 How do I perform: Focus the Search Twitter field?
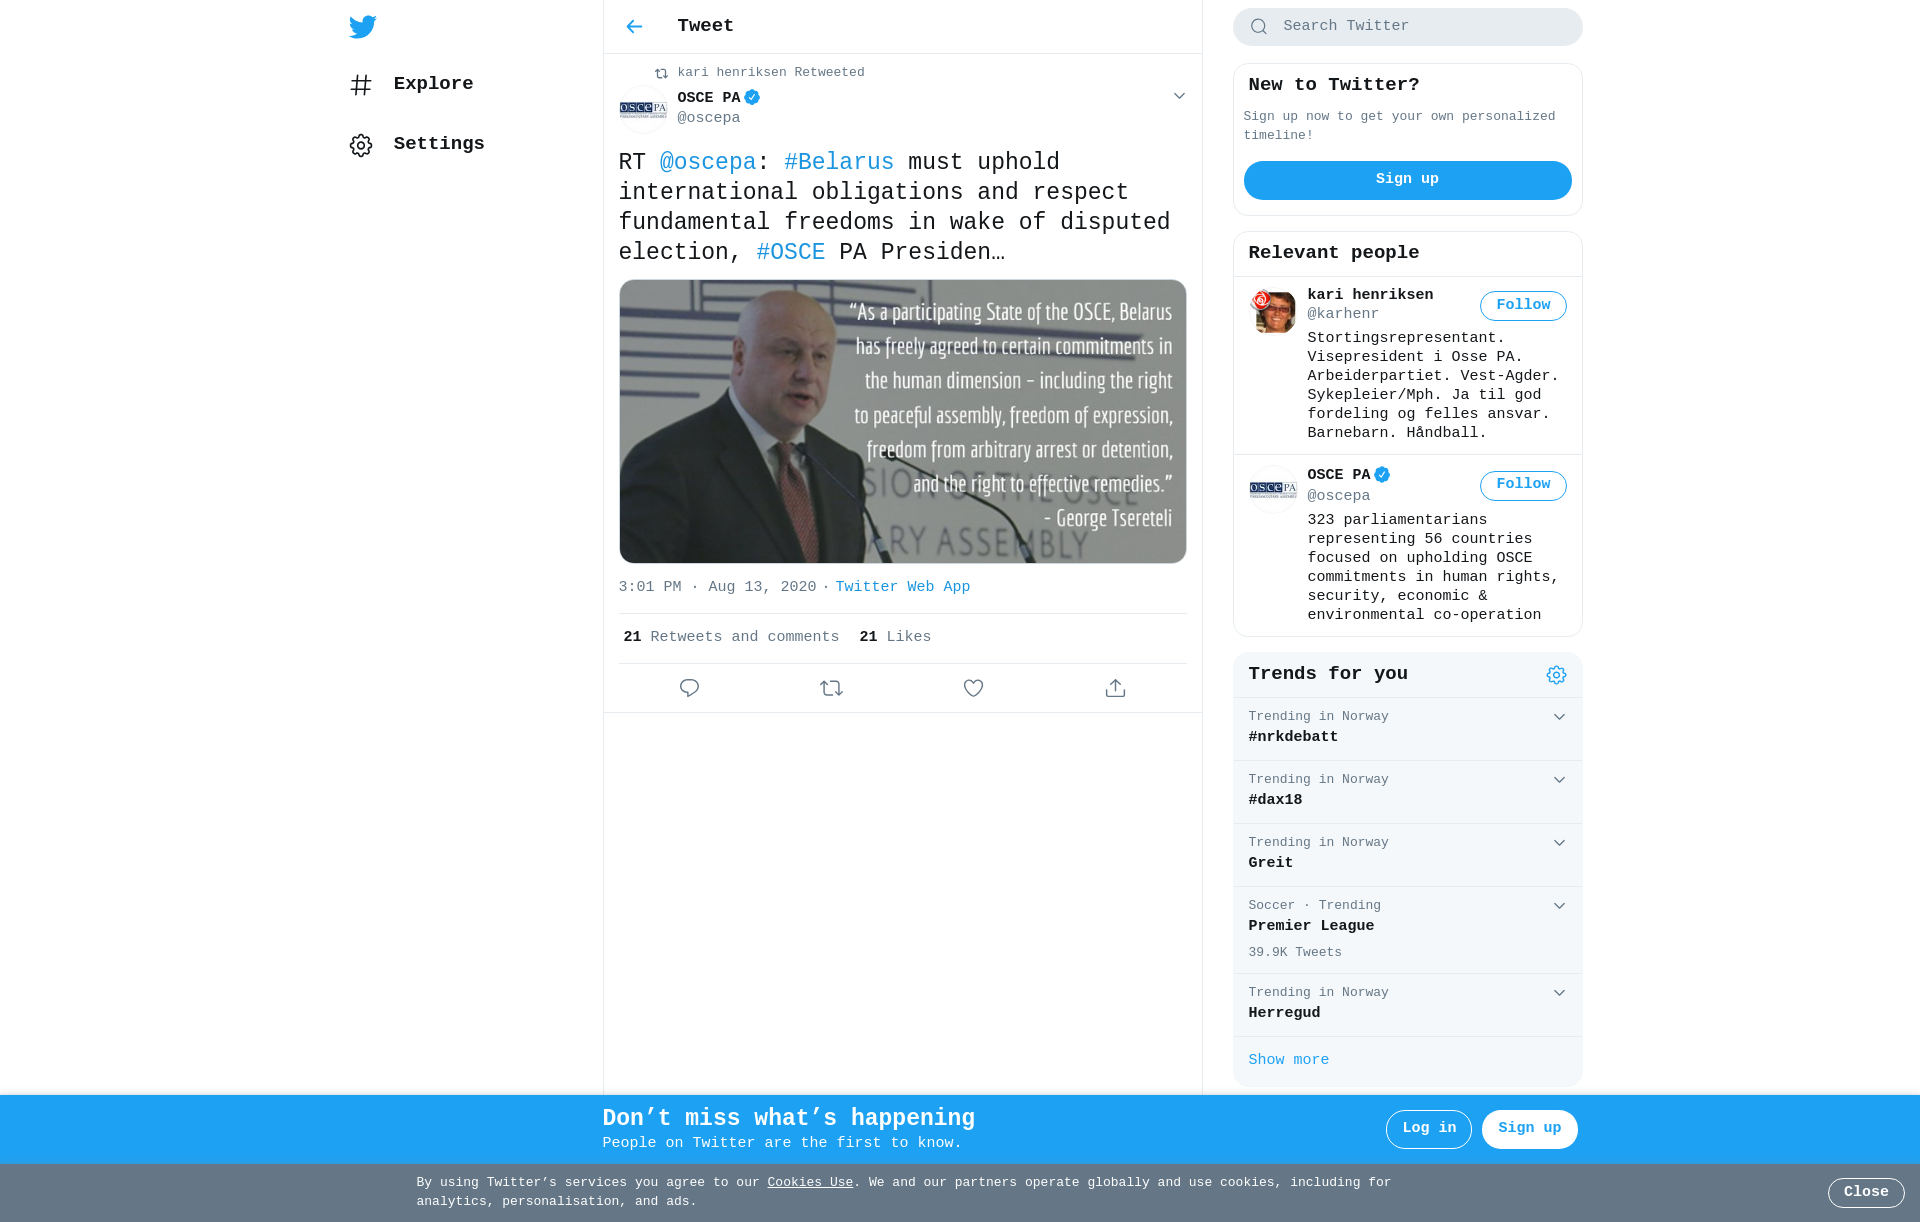(1407, 27)
